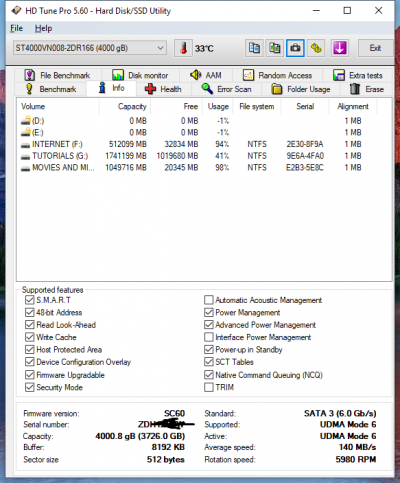Click the thermometer temperature icon
The width and height of the screenshot is (400, 483).
point(183,48)
